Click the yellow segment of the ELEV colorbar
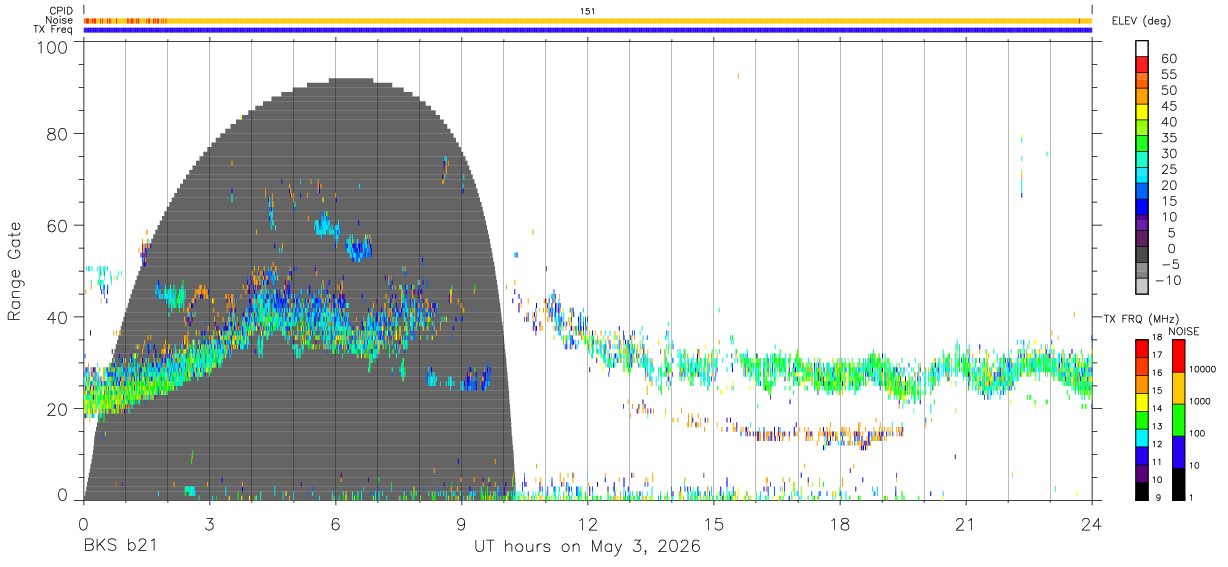Image resolution: width=1228 pixels, height=567 pixels. 1142,112
